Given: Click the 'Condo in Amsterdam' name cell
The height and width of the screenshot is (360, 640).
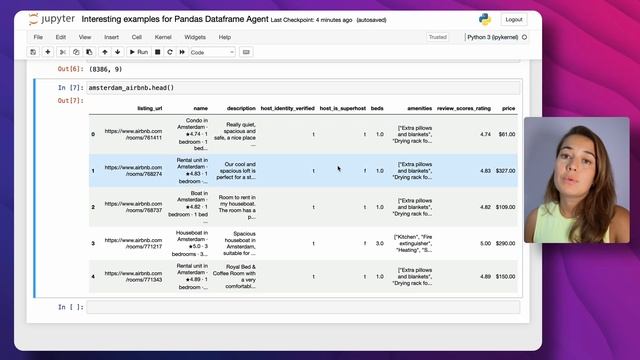Looking at the screenshot, I should point(193,134).
